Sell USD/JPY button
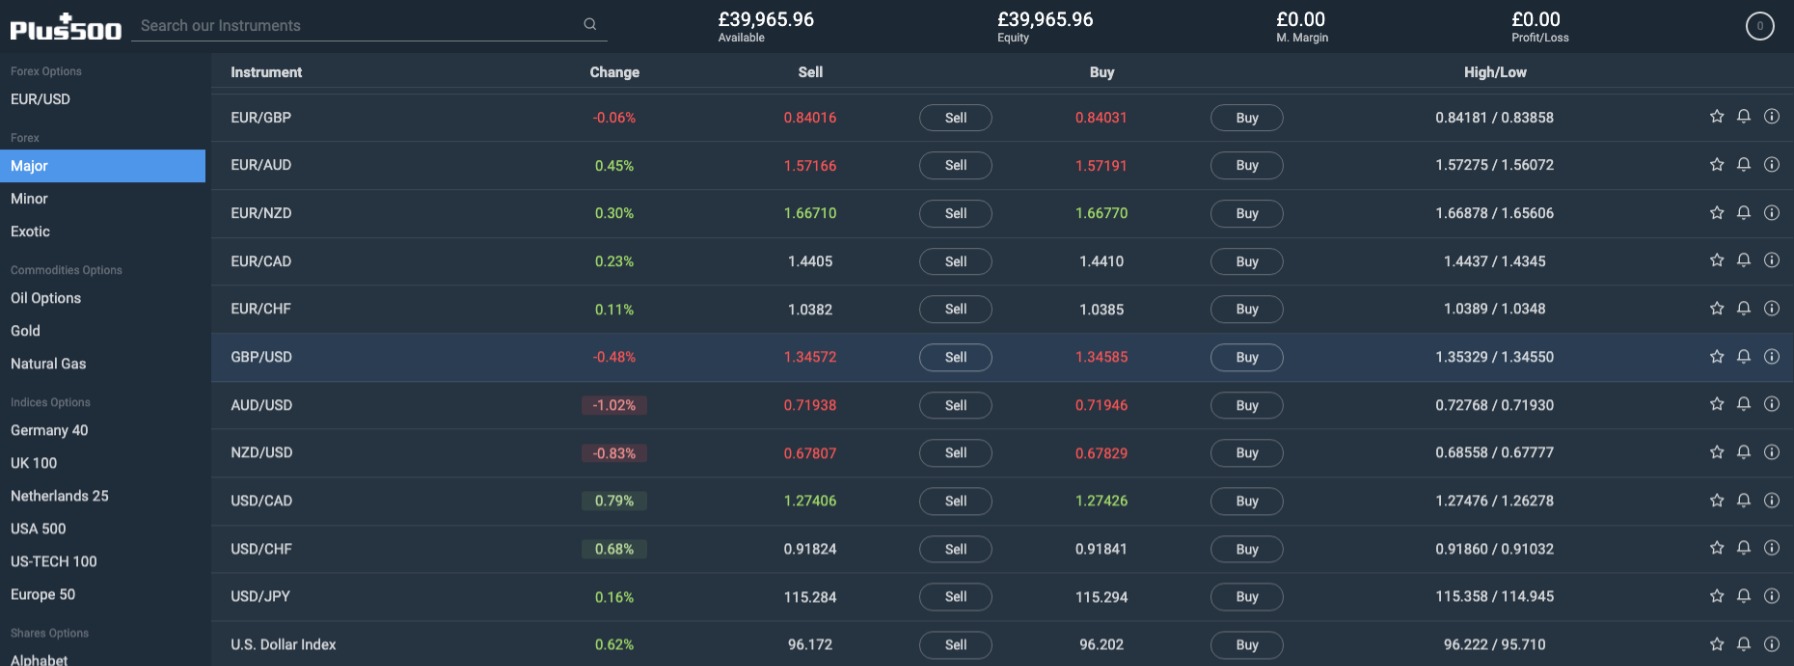1794x666 pixels. tap(956, 597)
